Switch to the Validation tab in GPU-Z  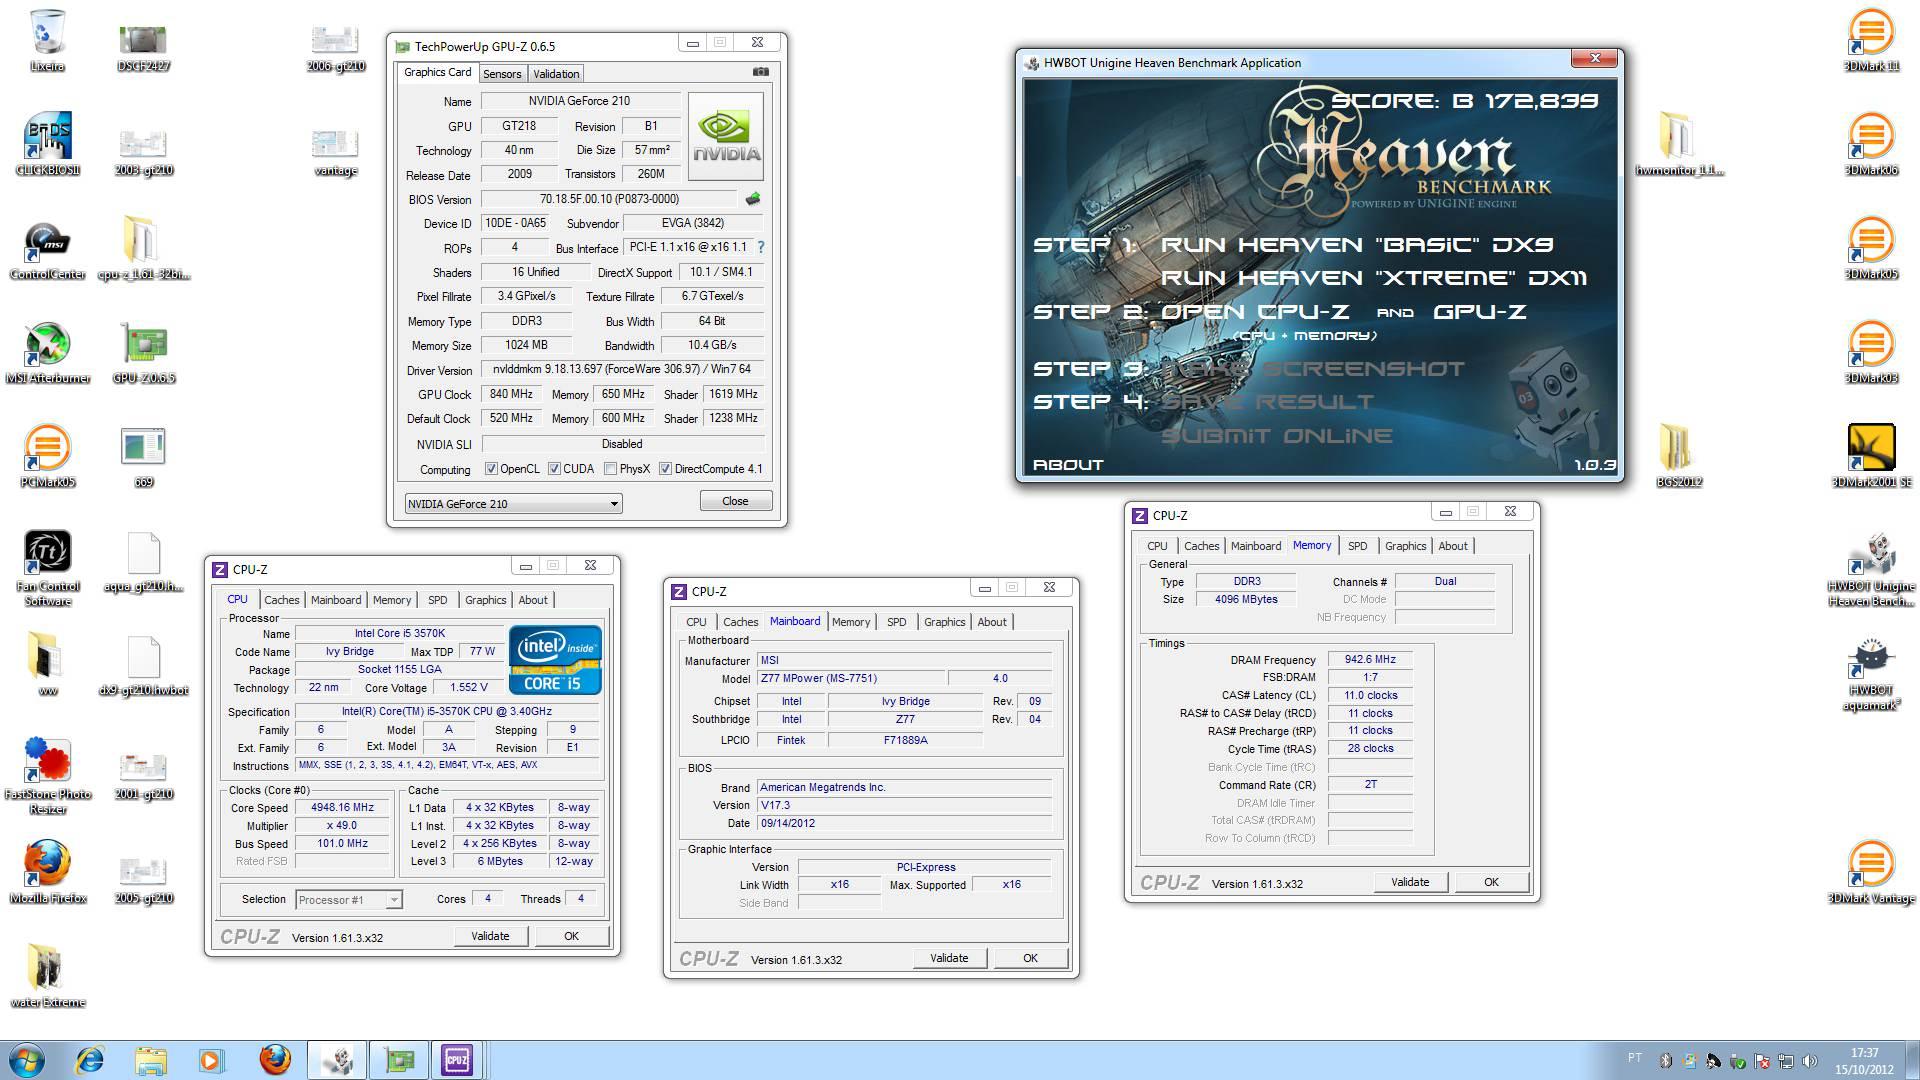(x=556, y=74)
